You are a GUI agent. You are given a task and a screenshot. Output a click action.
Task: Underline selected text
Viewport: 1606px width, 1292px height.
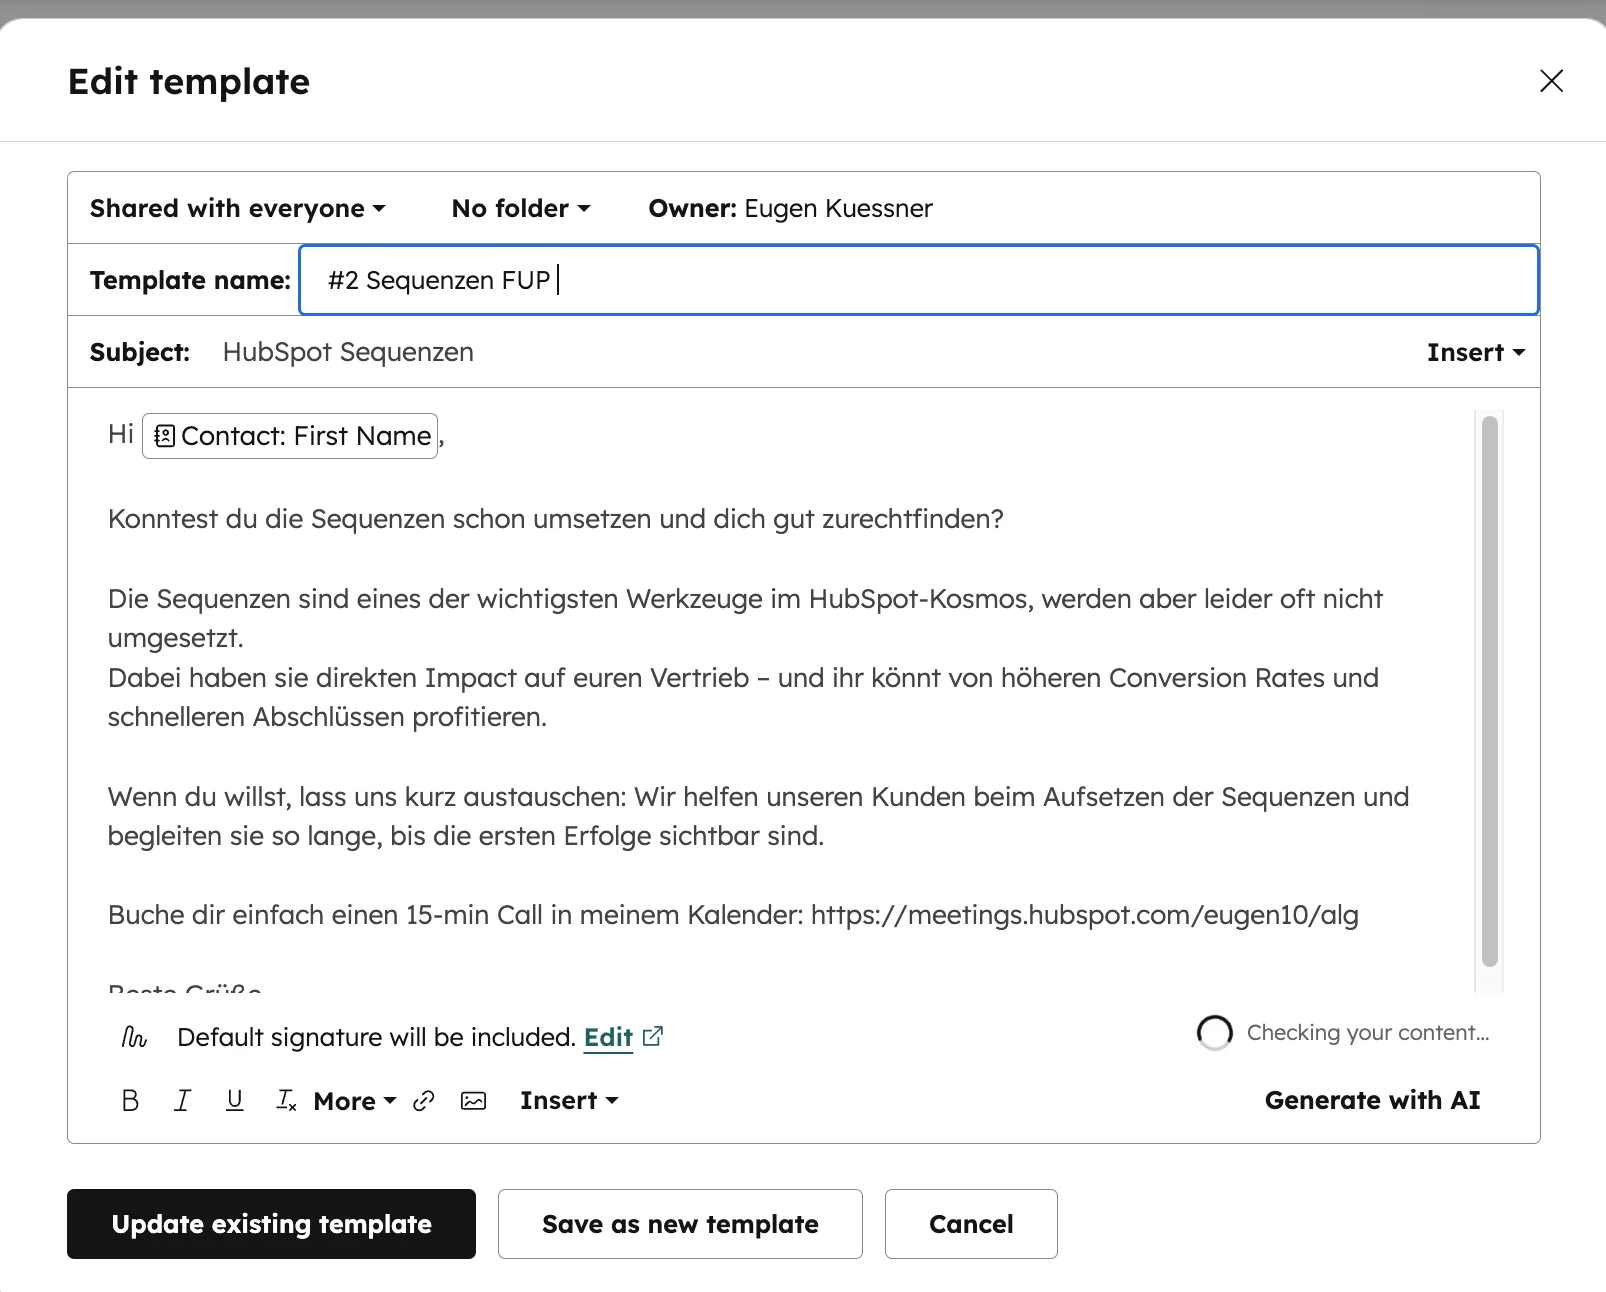[x=234, y=1100]
